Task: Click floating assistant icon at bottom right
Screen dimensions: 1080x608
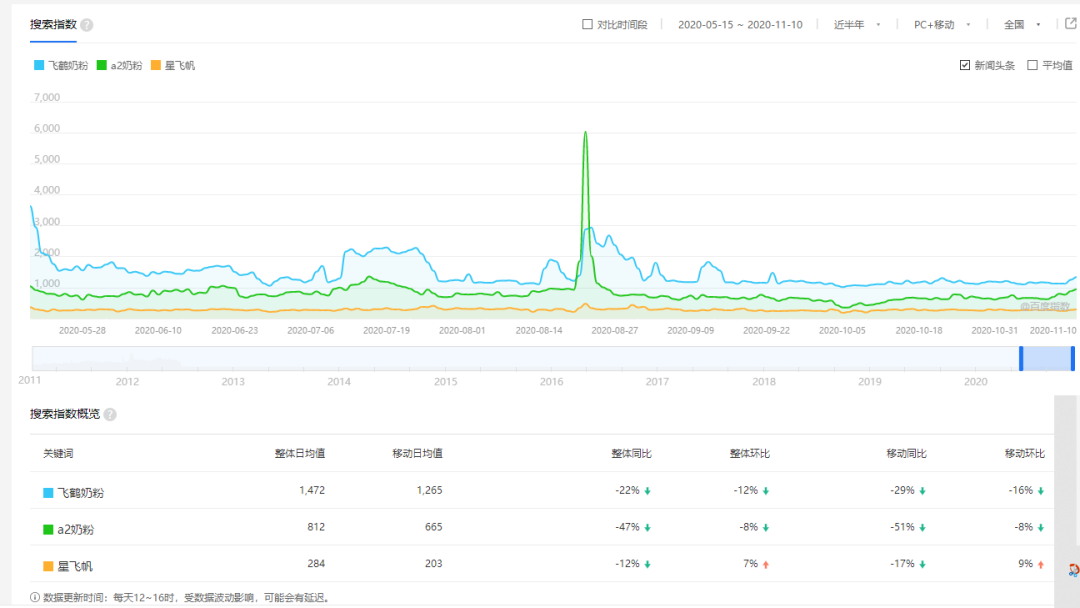Action: 1074,569
